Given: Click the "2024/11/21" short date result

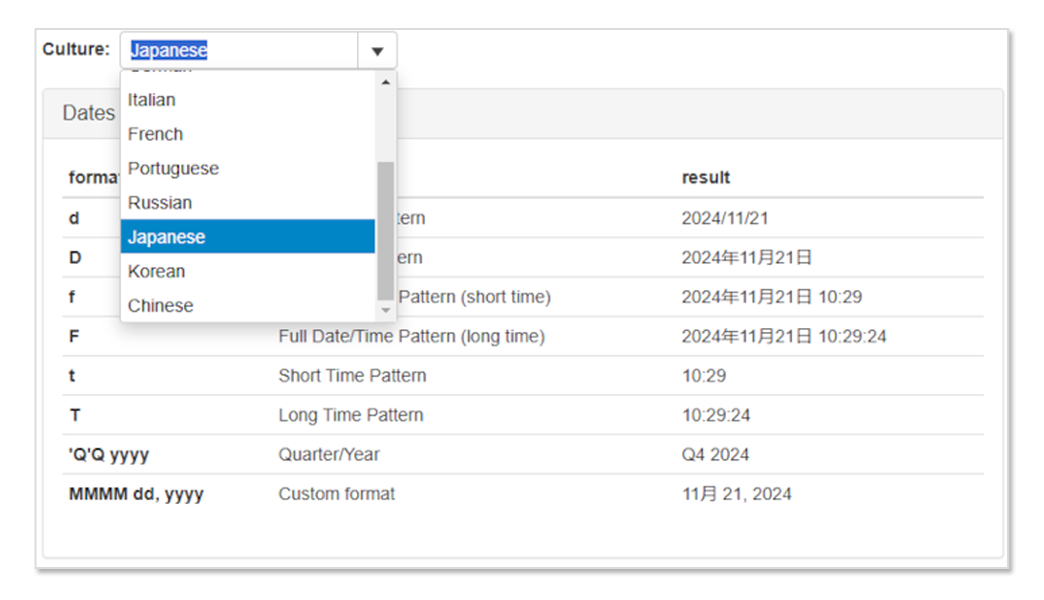Looking at the screenshot, I should click(725, 218).
